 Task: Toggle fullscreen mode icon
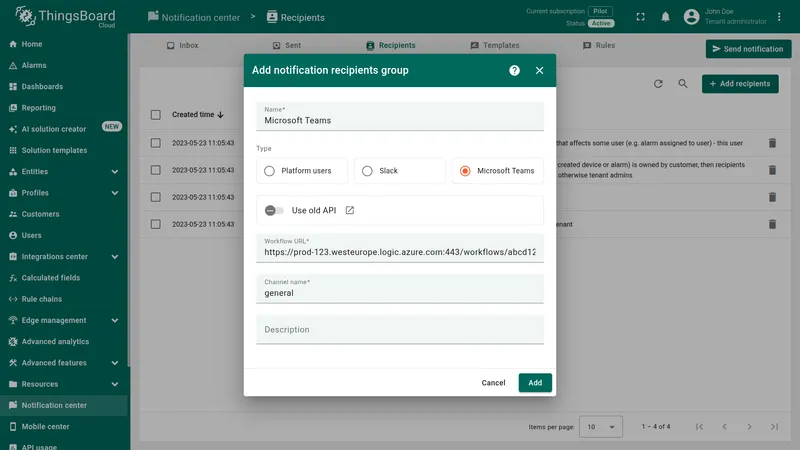click(x=640, y=17)
